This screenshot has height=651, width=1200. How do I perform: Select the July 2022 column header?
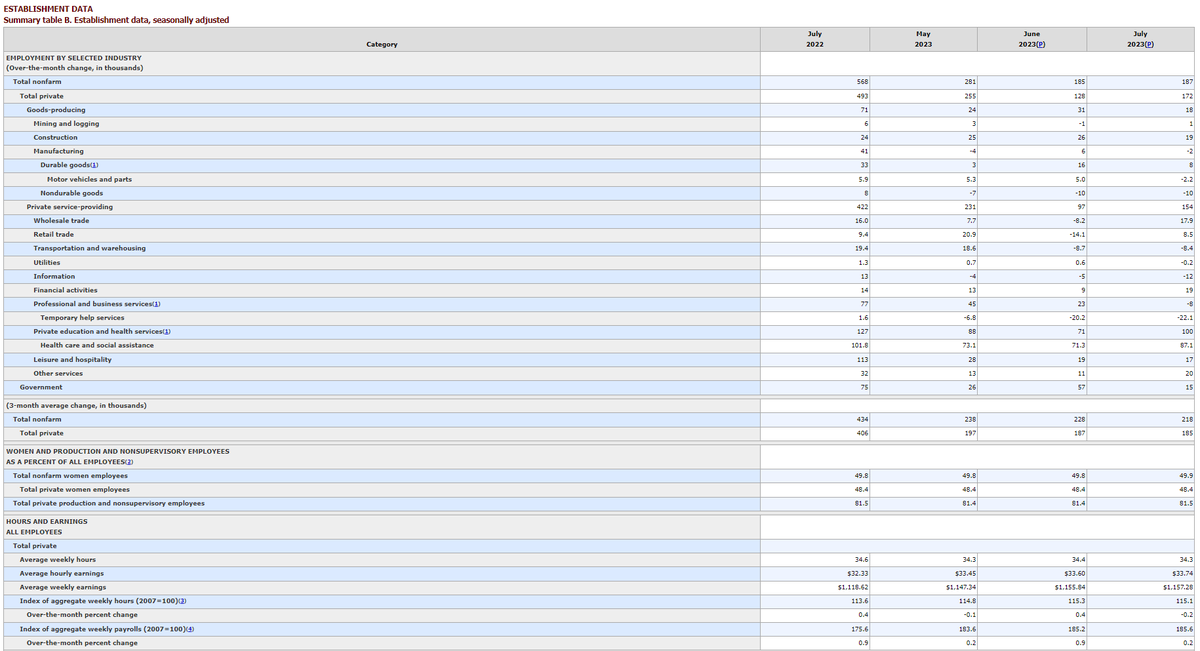[x=815, y=39]
